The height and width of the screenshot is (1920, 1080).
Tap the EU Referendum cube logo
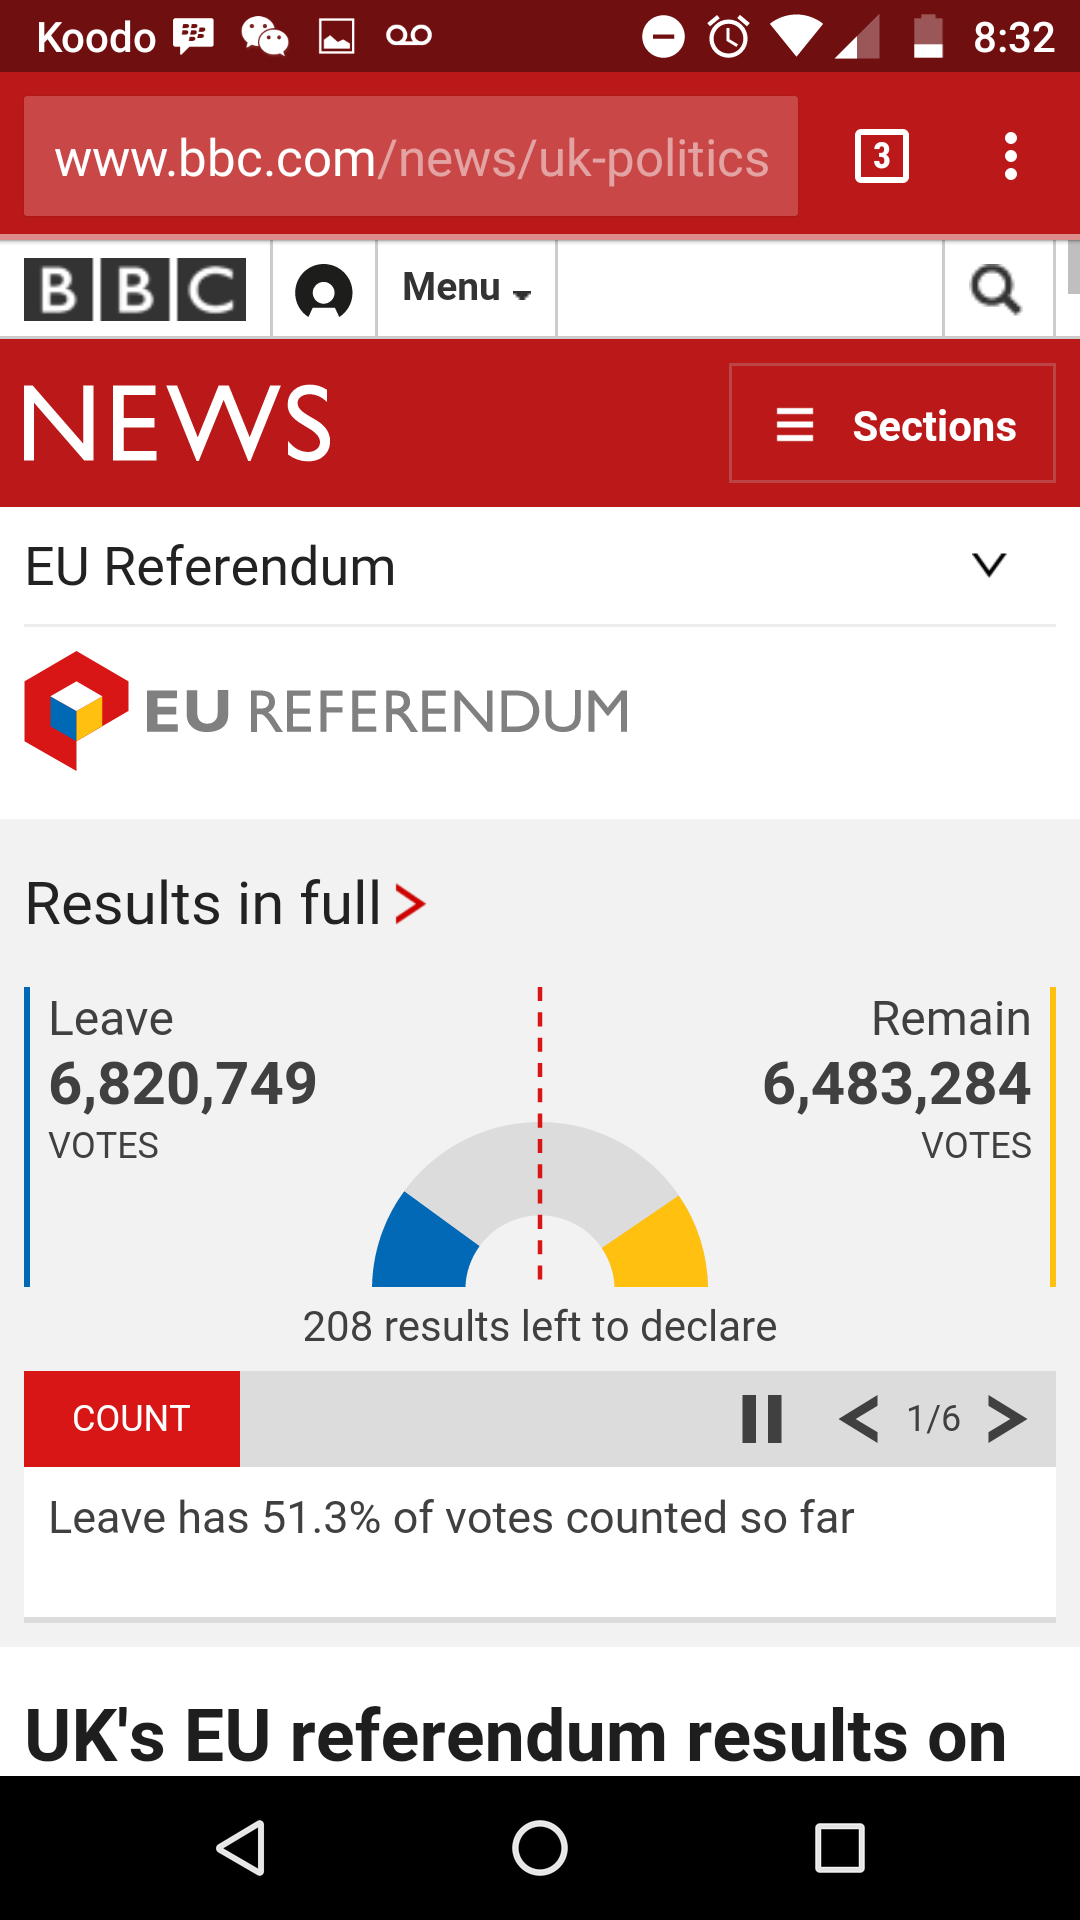[76, 711]
